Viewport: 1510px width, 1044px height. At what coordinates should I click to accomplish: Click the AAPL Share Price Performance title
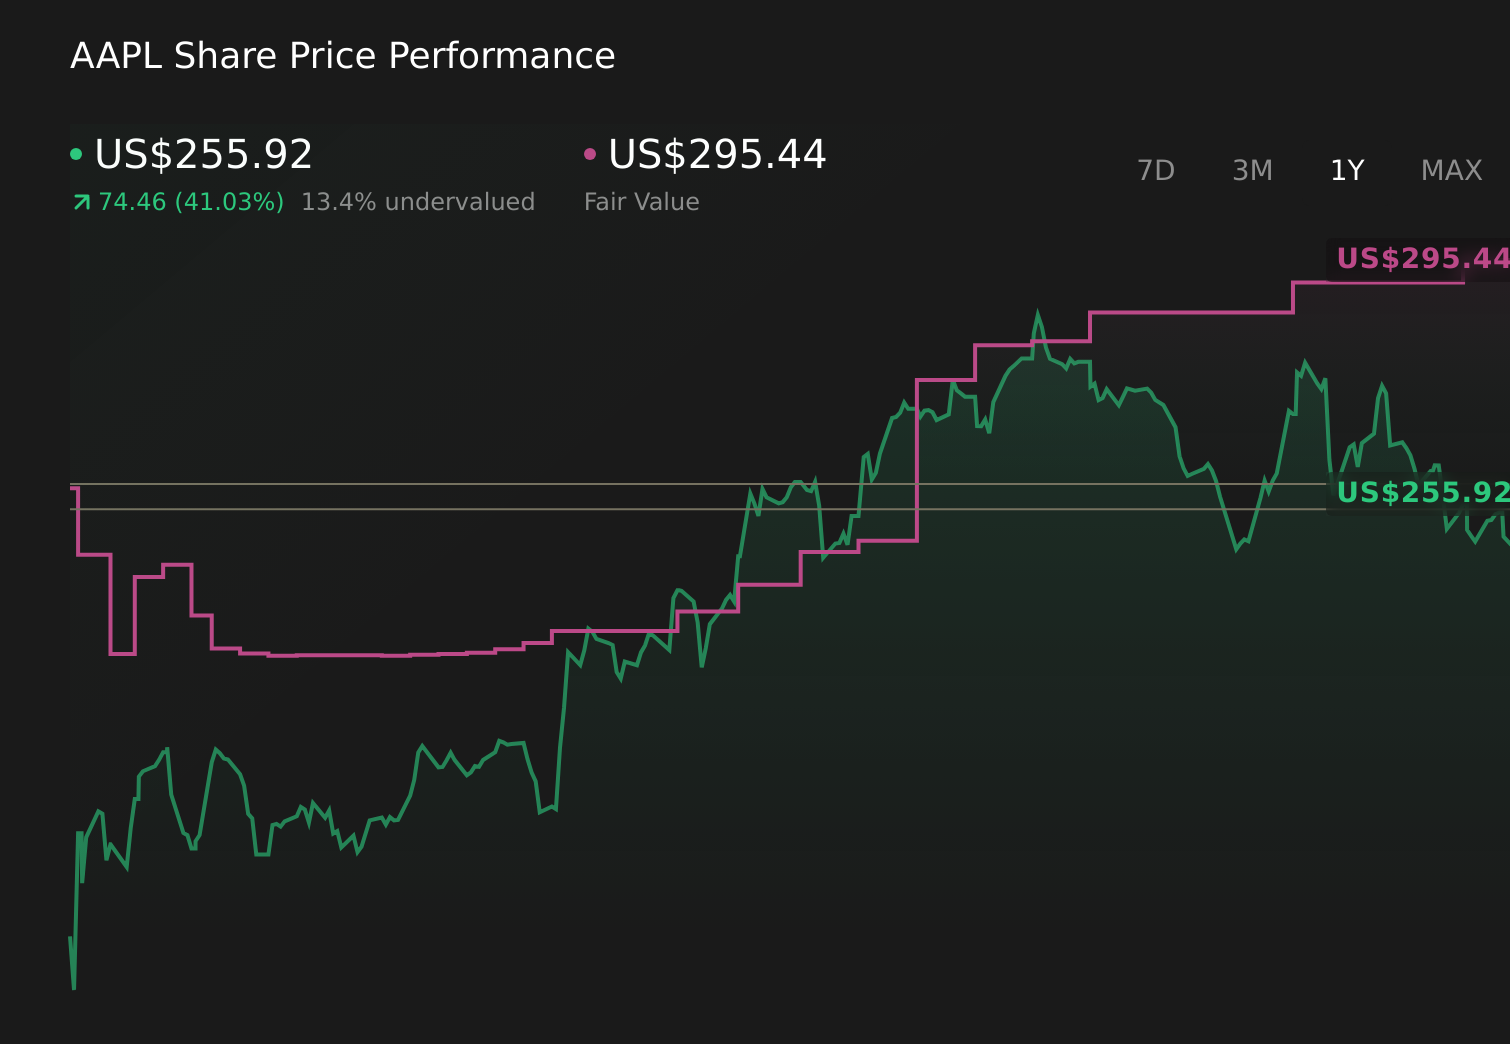click(x=342, y=56)
